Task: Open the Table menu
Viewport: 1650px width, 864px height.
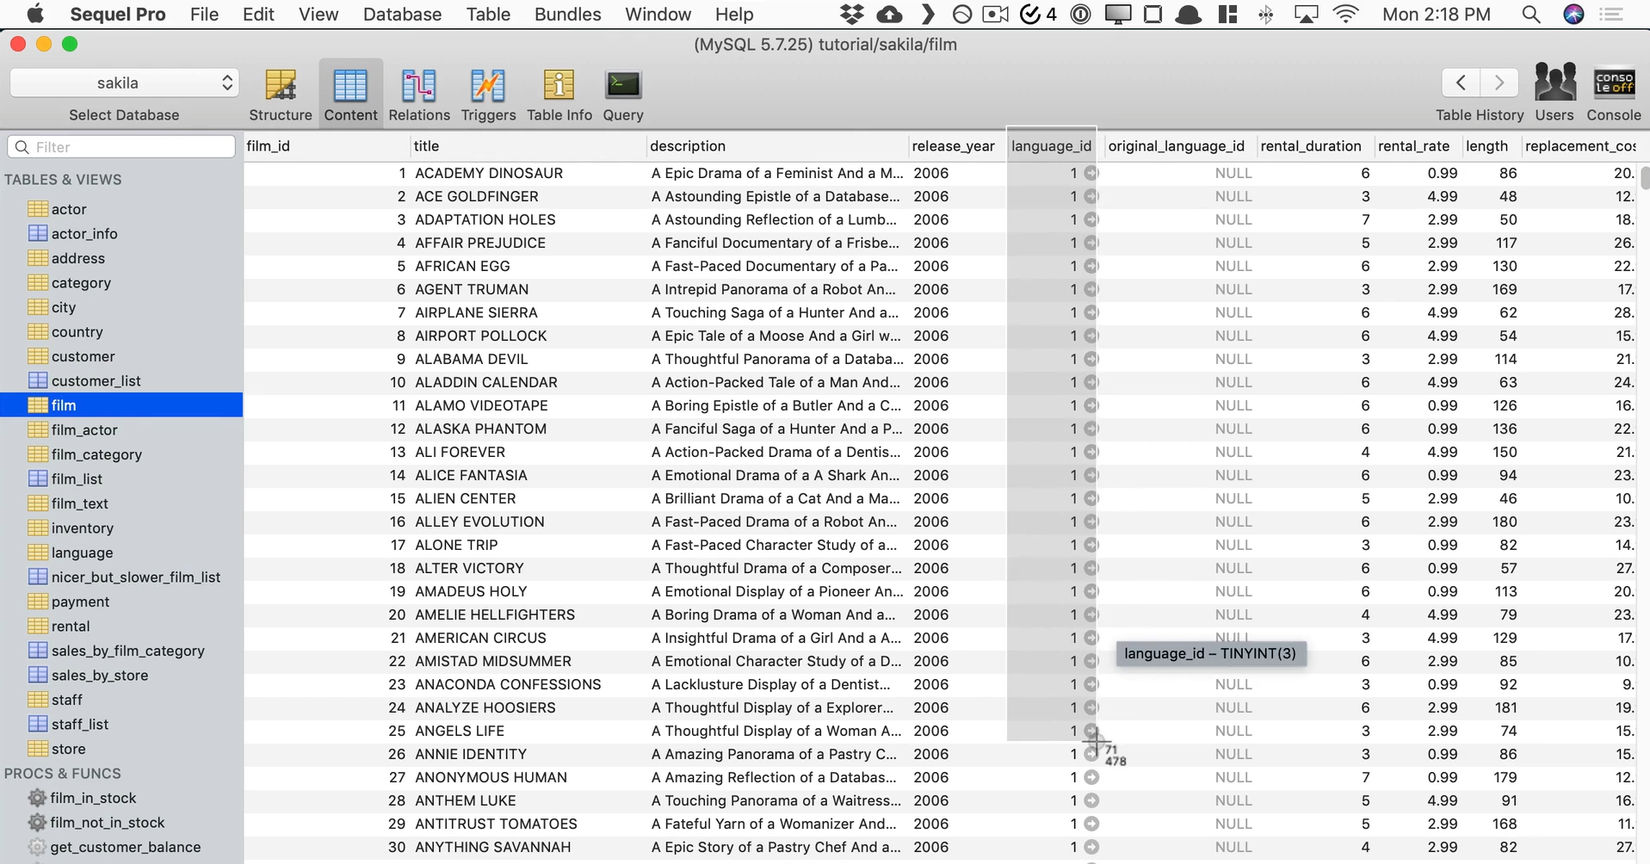Action: click(488, 14)
